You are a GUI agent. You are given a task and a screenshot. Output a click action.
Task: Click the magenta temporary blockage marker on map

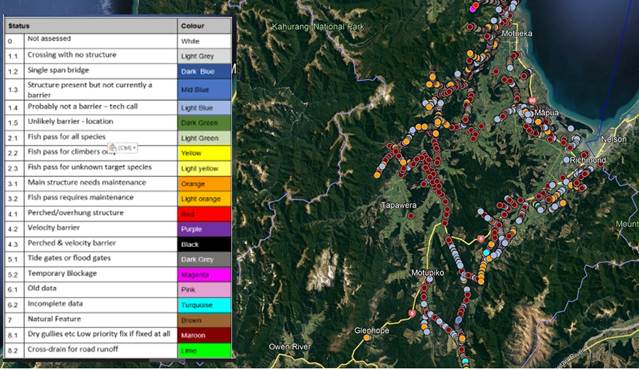[x=473, y=8]
